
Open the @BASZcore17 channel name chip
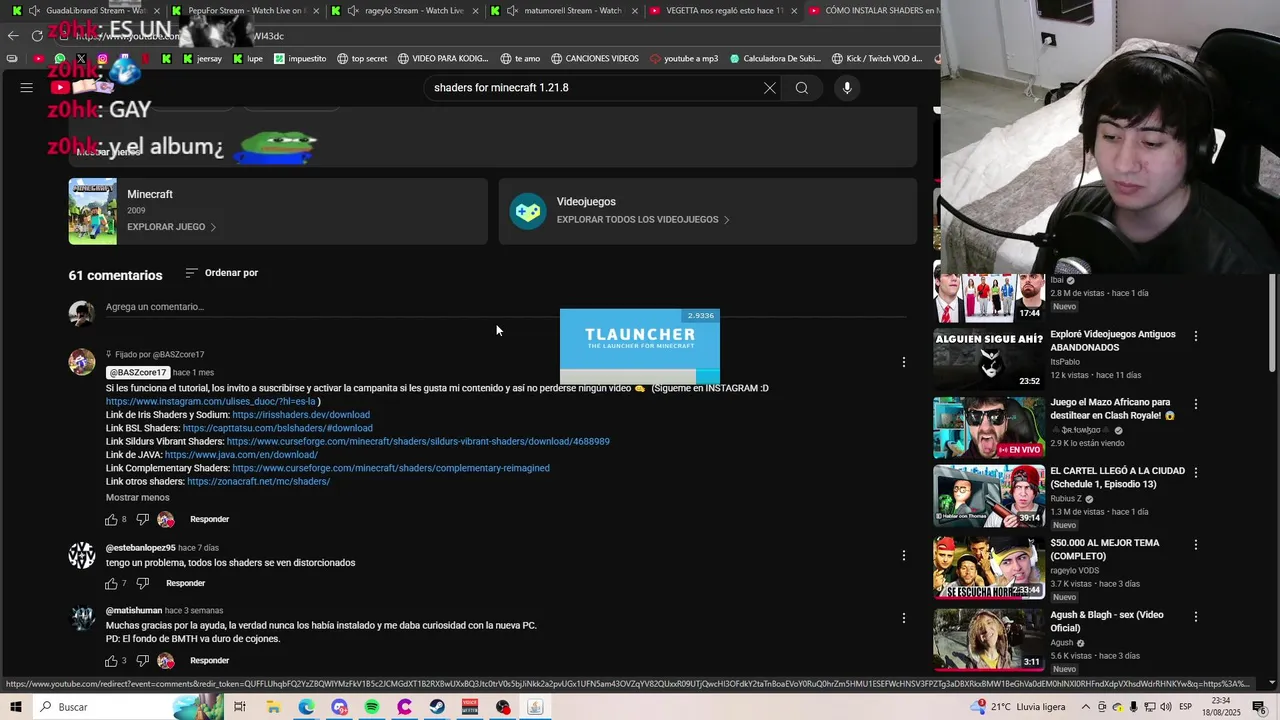tap(137, 373)
